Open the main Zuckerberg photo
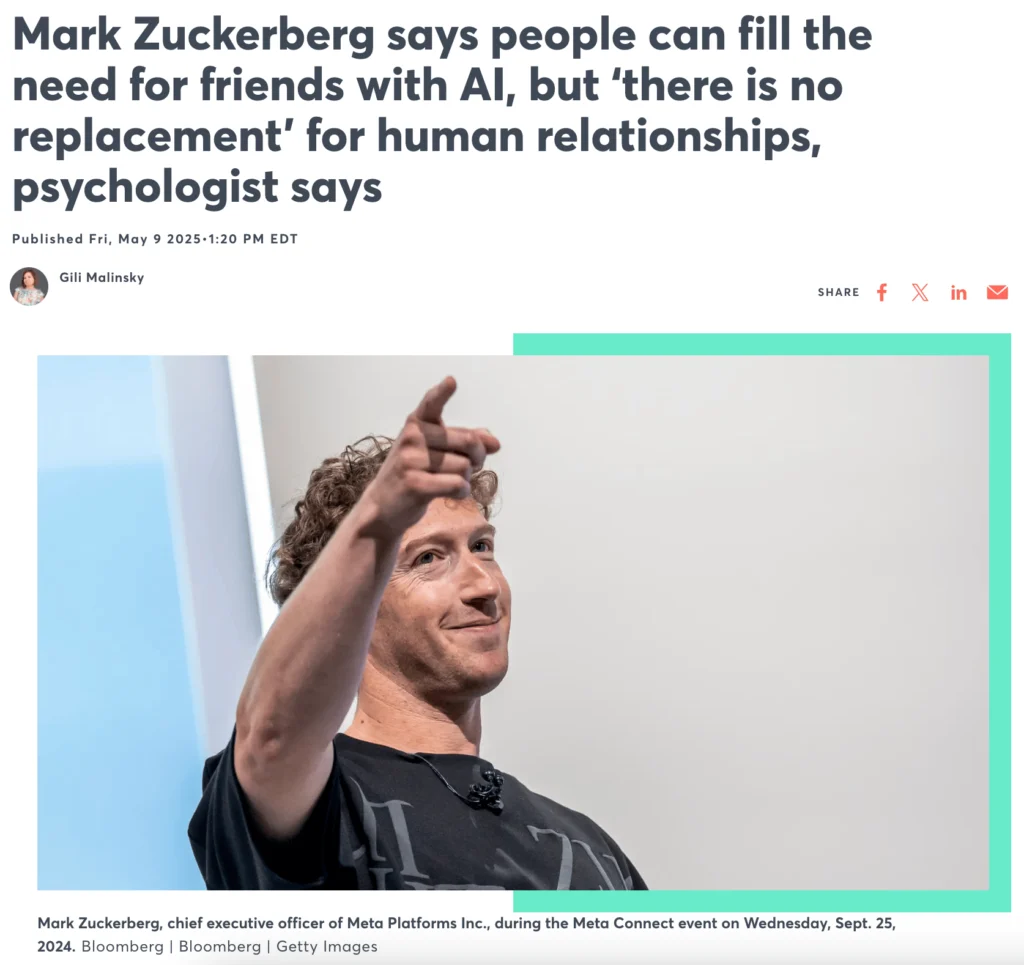 pyautogui.click(x=513, y=622)
